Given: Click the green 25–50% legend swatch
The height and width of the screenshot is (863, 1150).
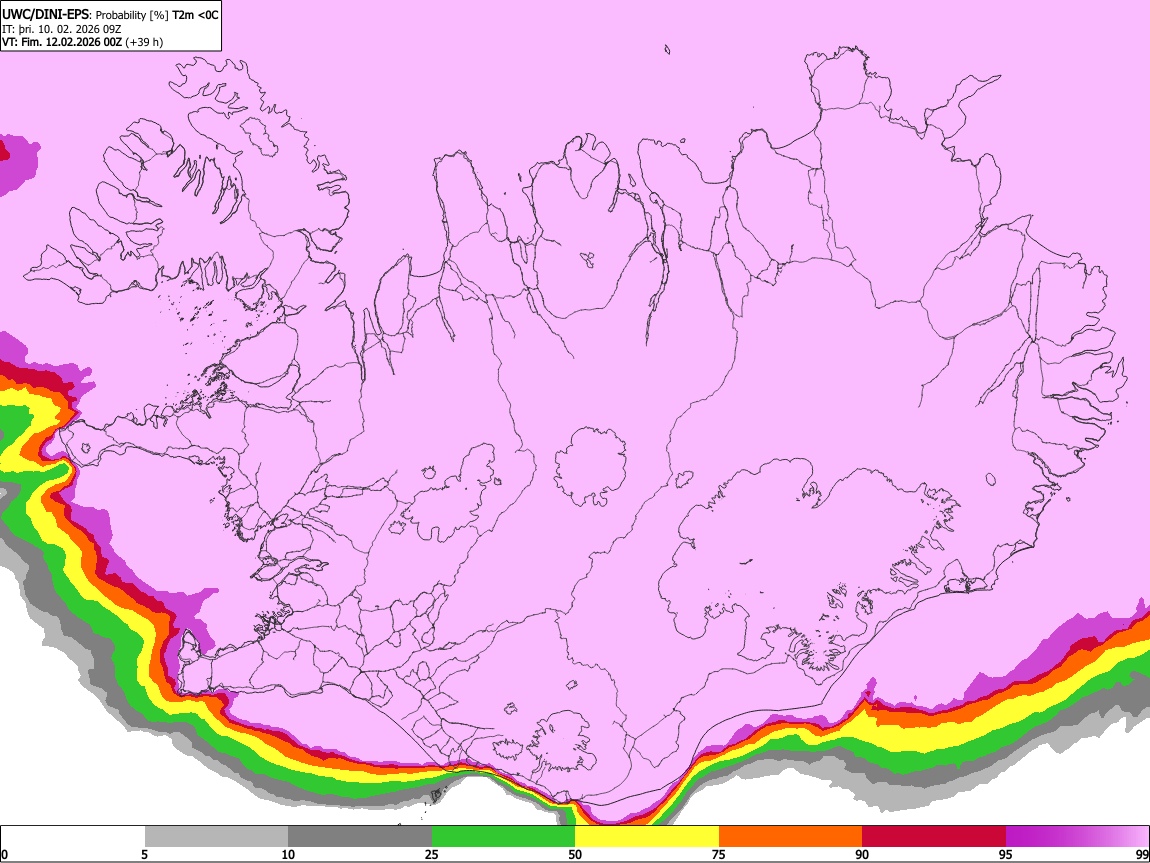Looking at the screenshot, I should (503, 836).
